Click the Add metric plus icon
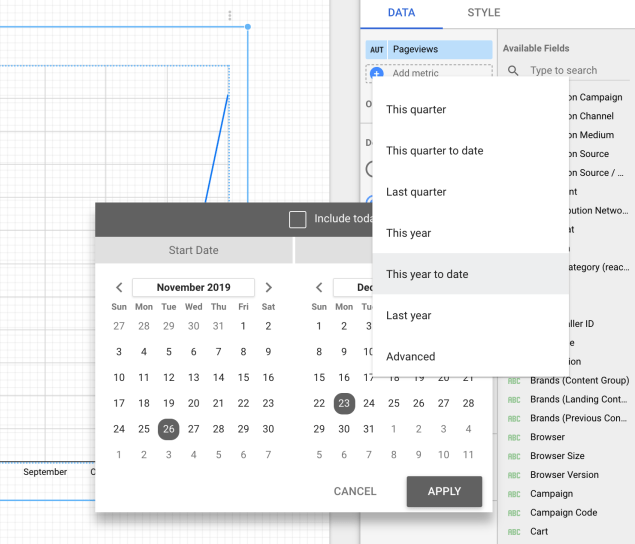The image size is (635, 544). (377, 74)
